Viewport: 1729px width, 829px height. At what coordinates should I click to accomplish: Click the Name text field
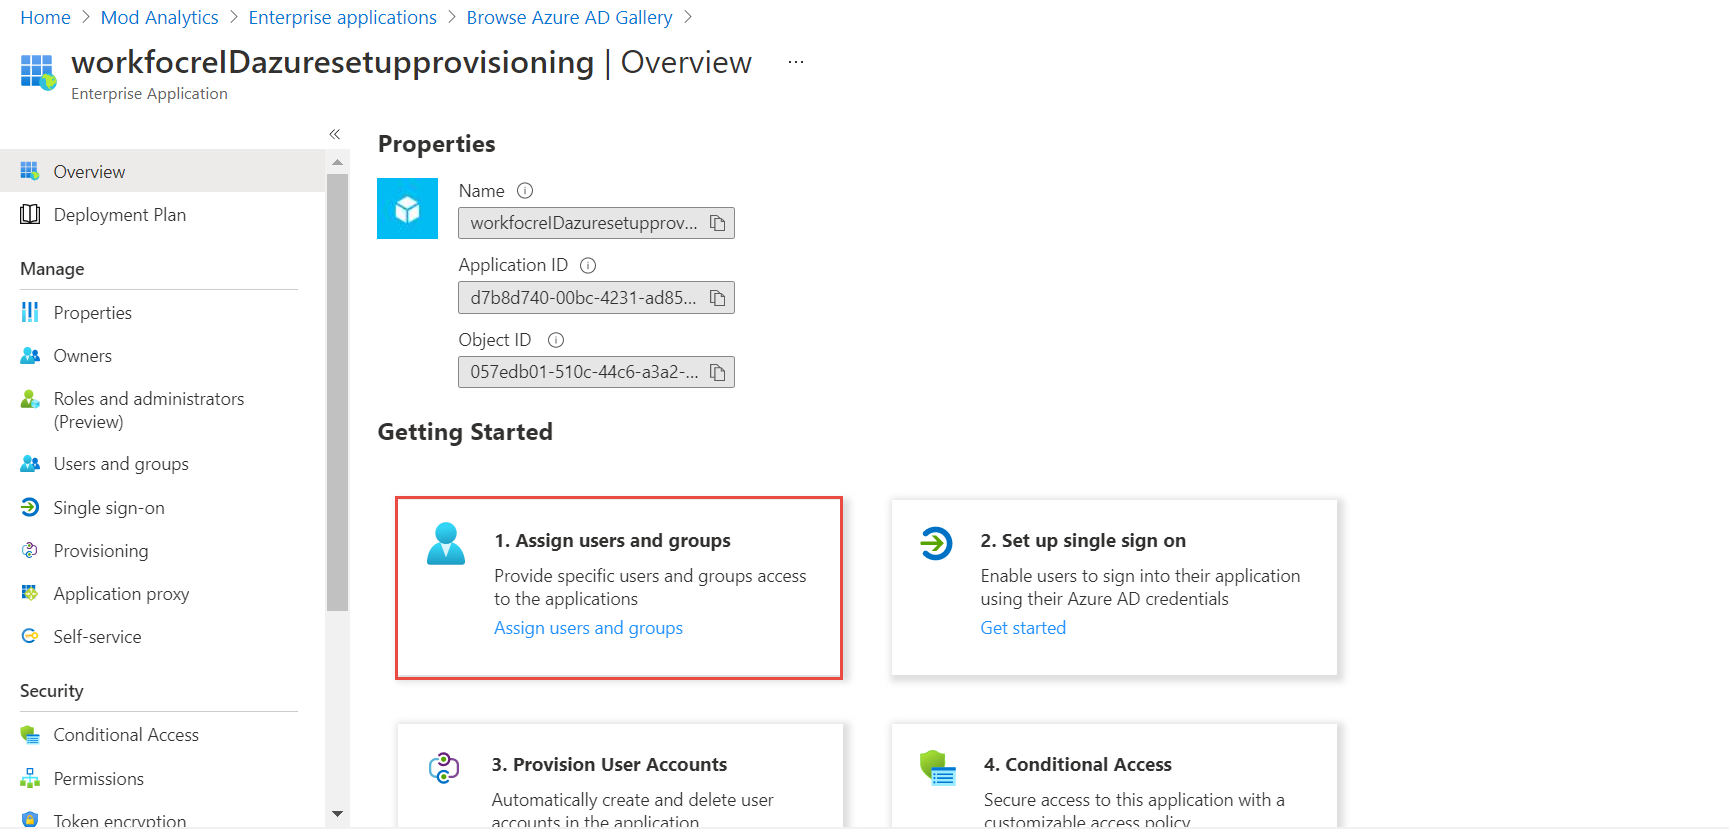596,223
